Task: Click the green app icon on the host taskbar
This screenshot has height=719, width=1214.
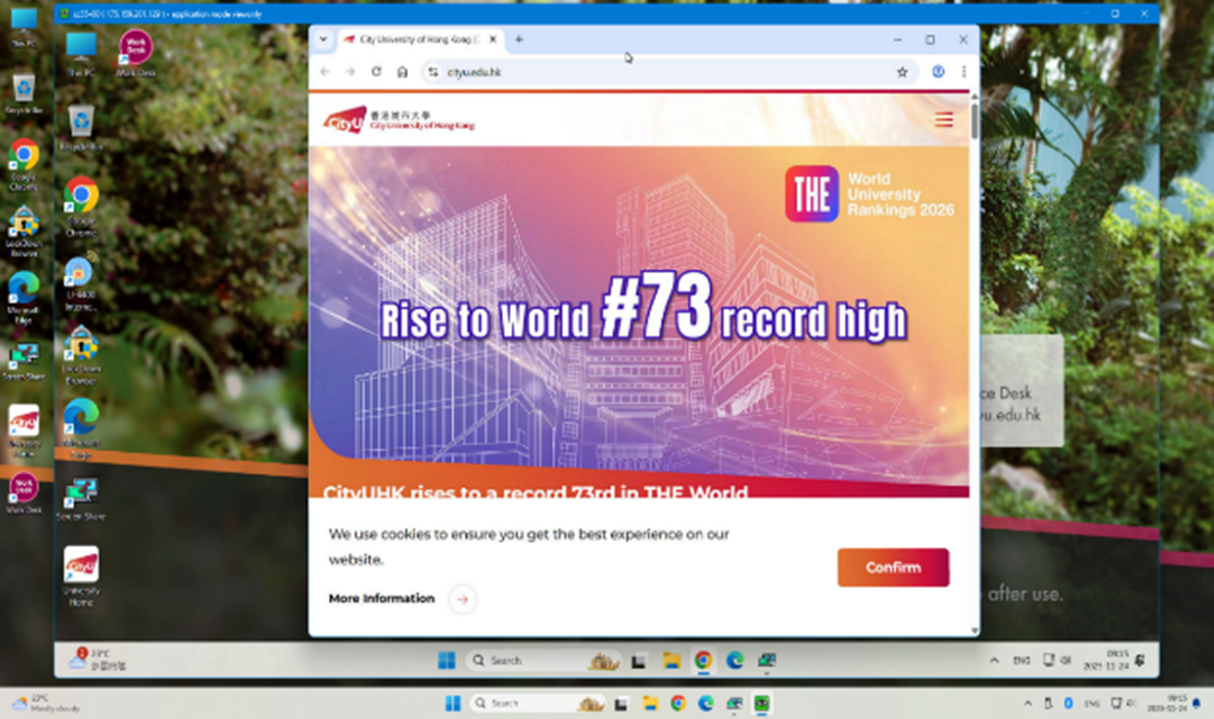Action: coord(761,703)
